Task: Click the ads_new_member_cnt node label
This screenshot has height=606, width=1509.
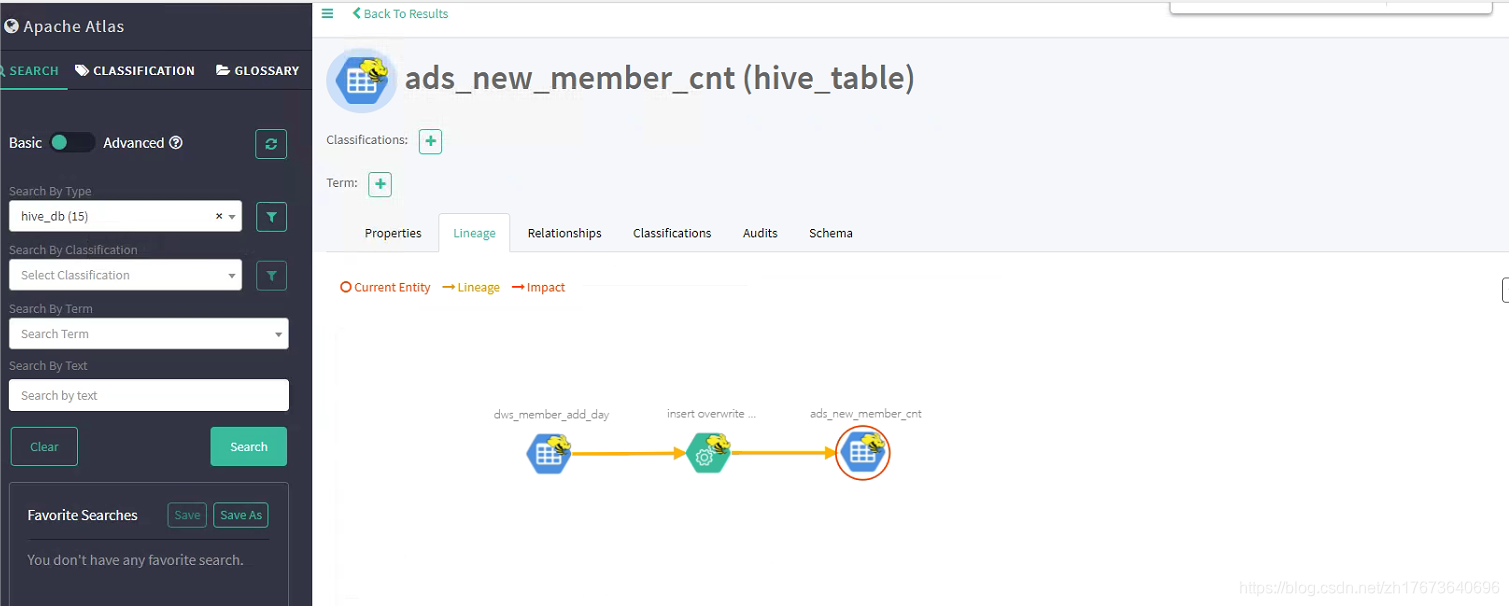Action: click(x=866, y=414)
